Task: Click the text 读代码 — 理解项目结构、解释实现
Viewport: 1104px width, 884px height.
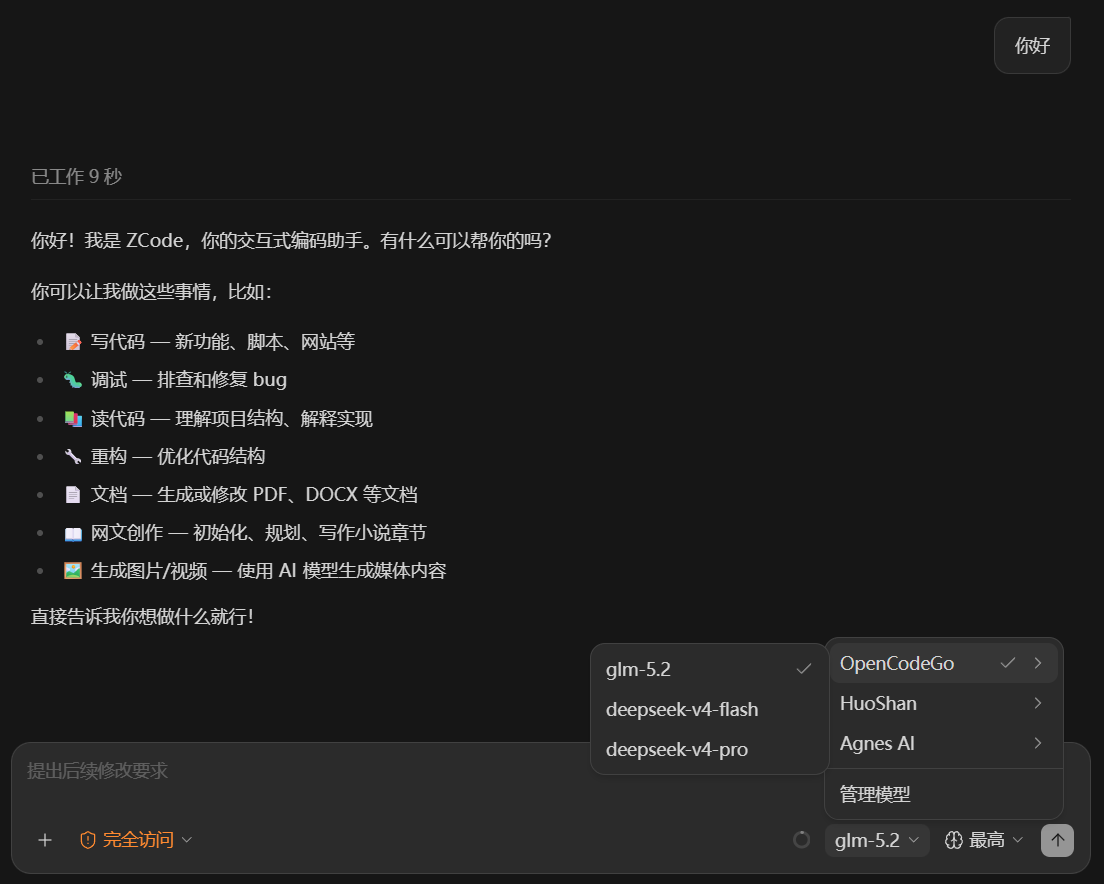Action: [x=232, y=419]
